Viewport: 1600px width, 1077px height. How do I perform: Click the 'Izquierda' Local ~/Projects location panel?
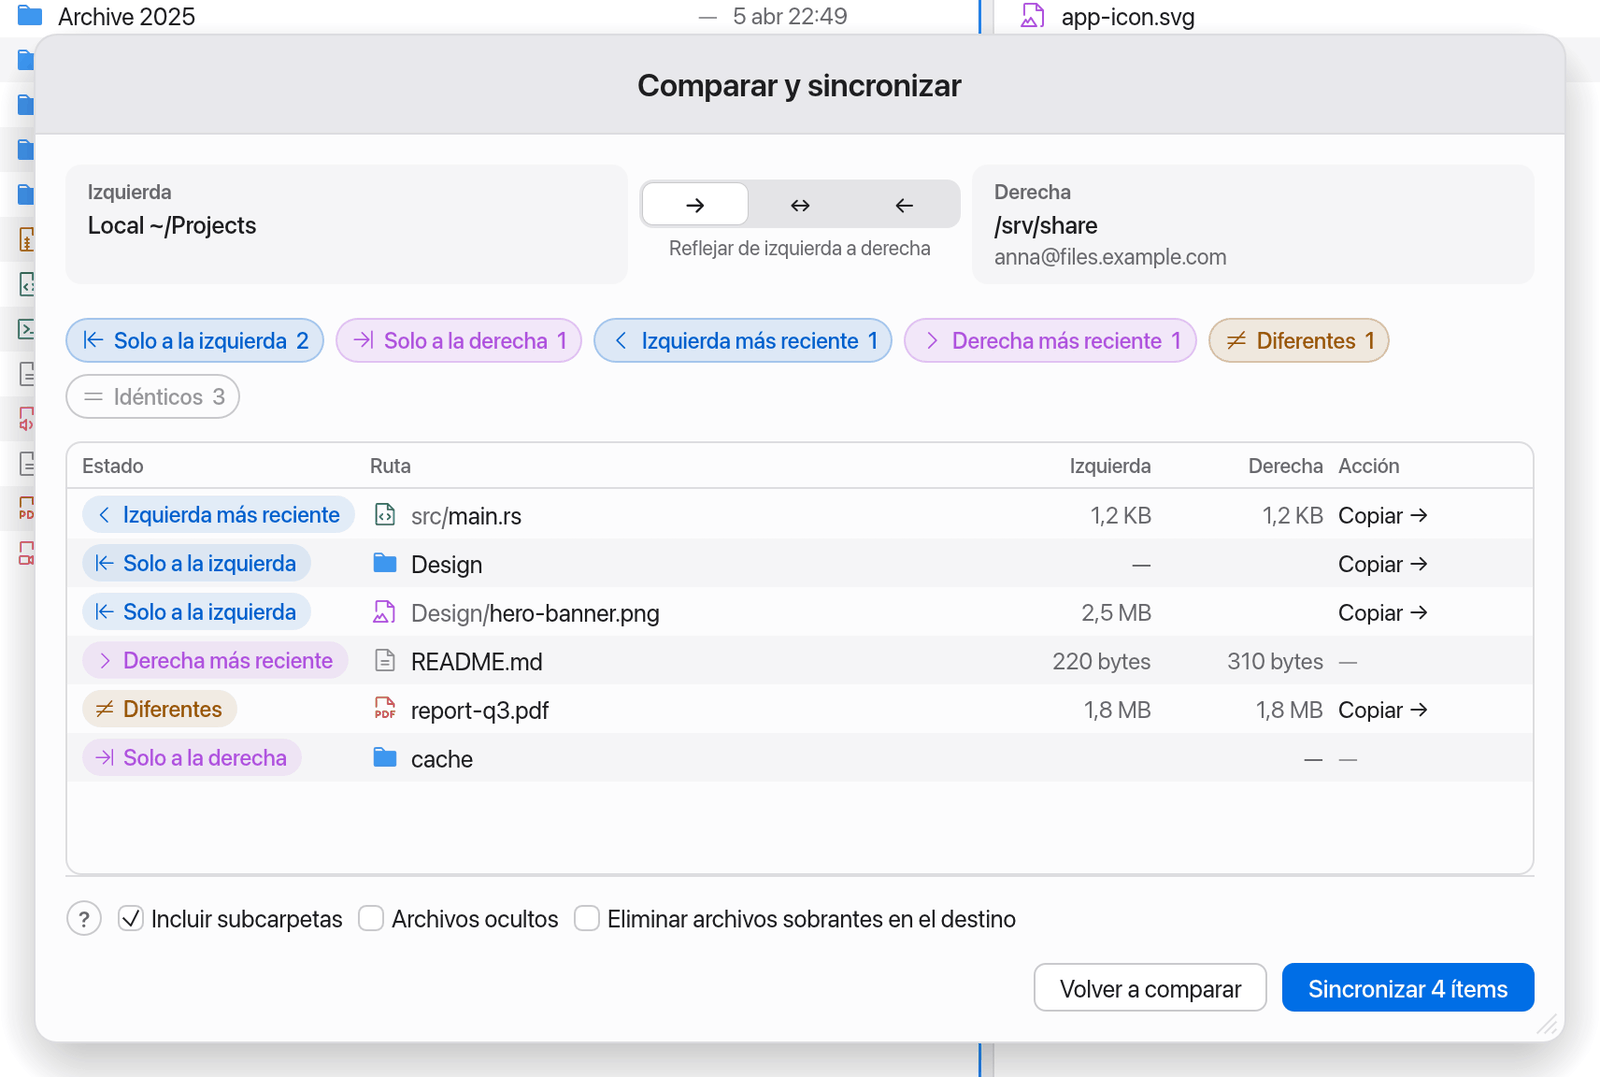347,224
